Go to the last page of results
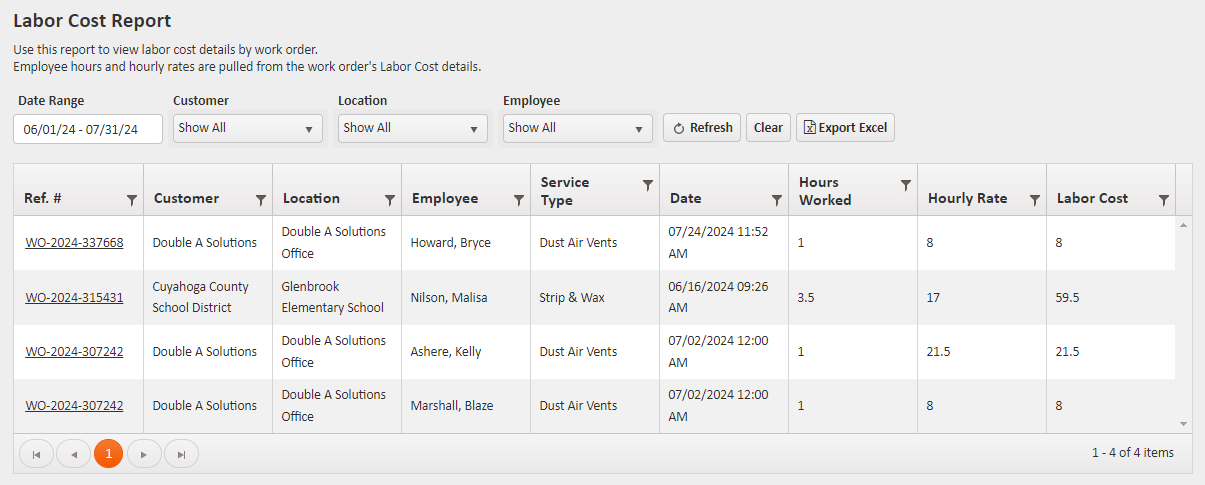Viewport: 1205px width, 485px height. (181, 454)
